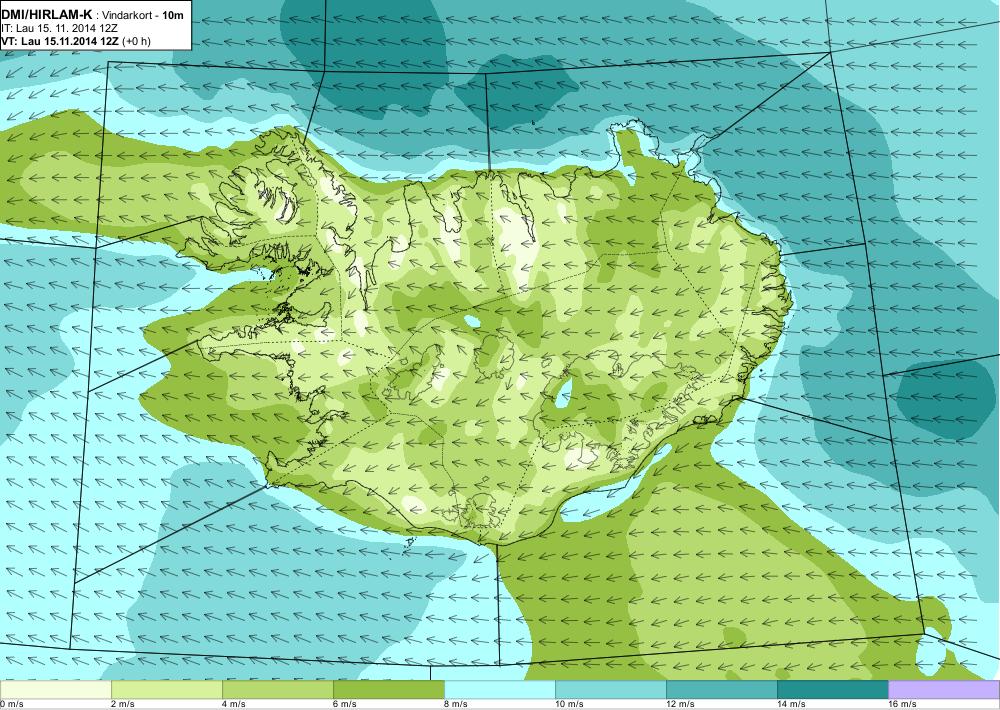
Task: Click the 'IT: Lau 15. 11. 2014 12Z' line
Action: pos(59,29)
